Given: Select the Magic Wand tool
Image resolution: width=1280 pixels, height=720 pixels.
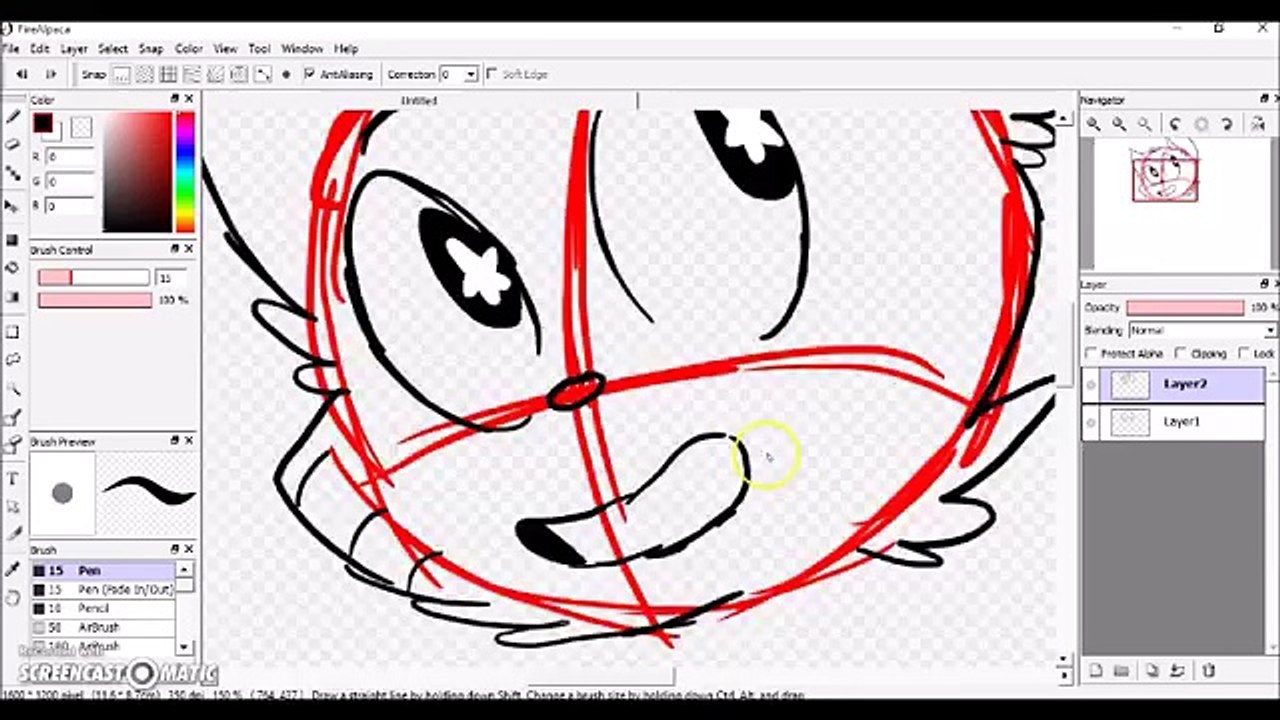Looking at the screenshot, I should click(13, 389).
